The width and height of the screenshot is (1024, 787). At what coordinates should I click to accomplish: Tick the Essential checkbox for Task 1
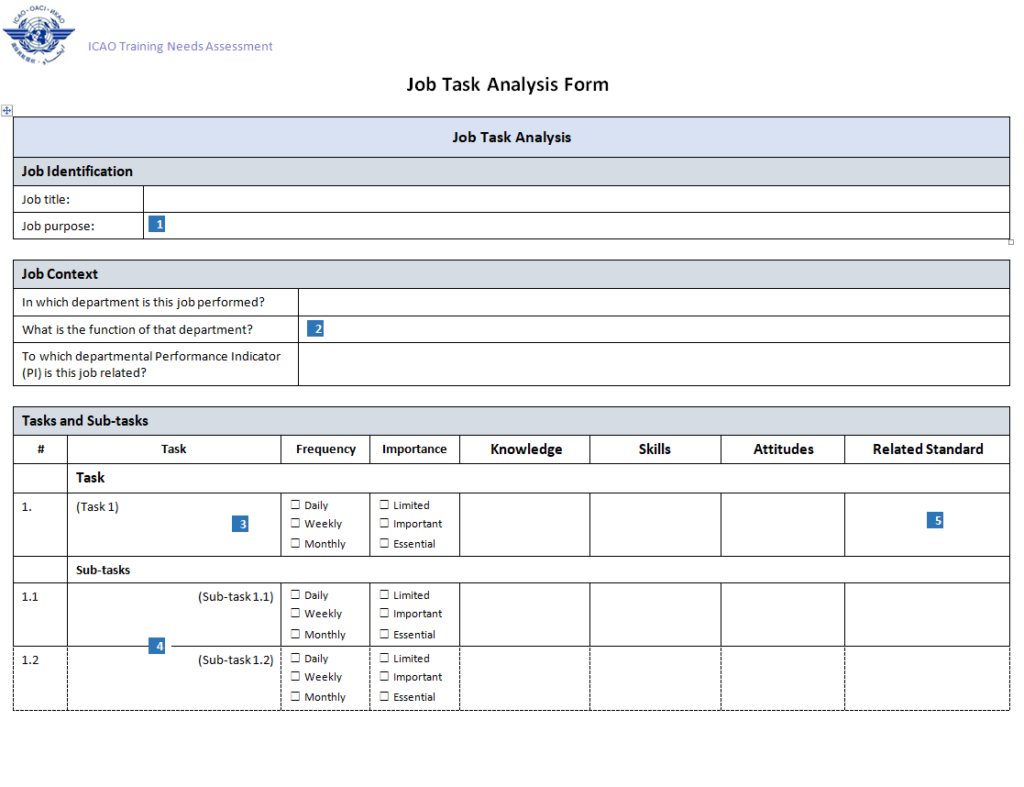click(384, 544)
